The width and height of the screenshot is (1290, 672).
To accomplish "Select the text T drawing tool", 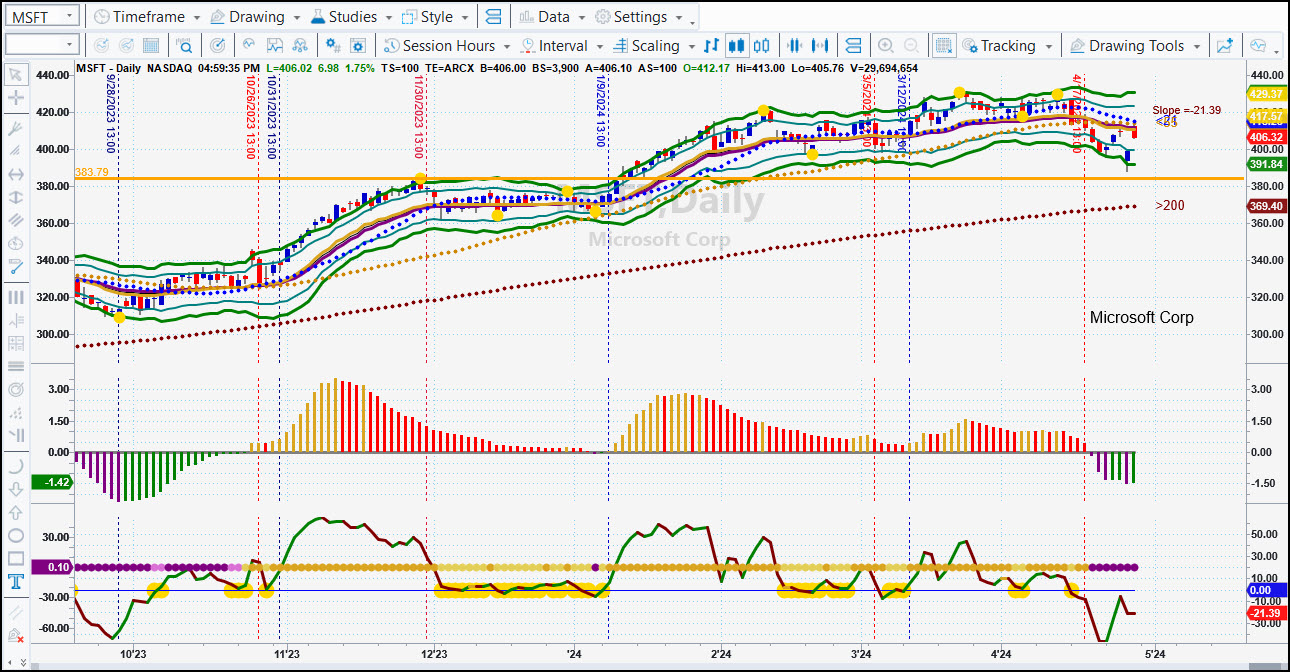I will (x=15, y=582).
